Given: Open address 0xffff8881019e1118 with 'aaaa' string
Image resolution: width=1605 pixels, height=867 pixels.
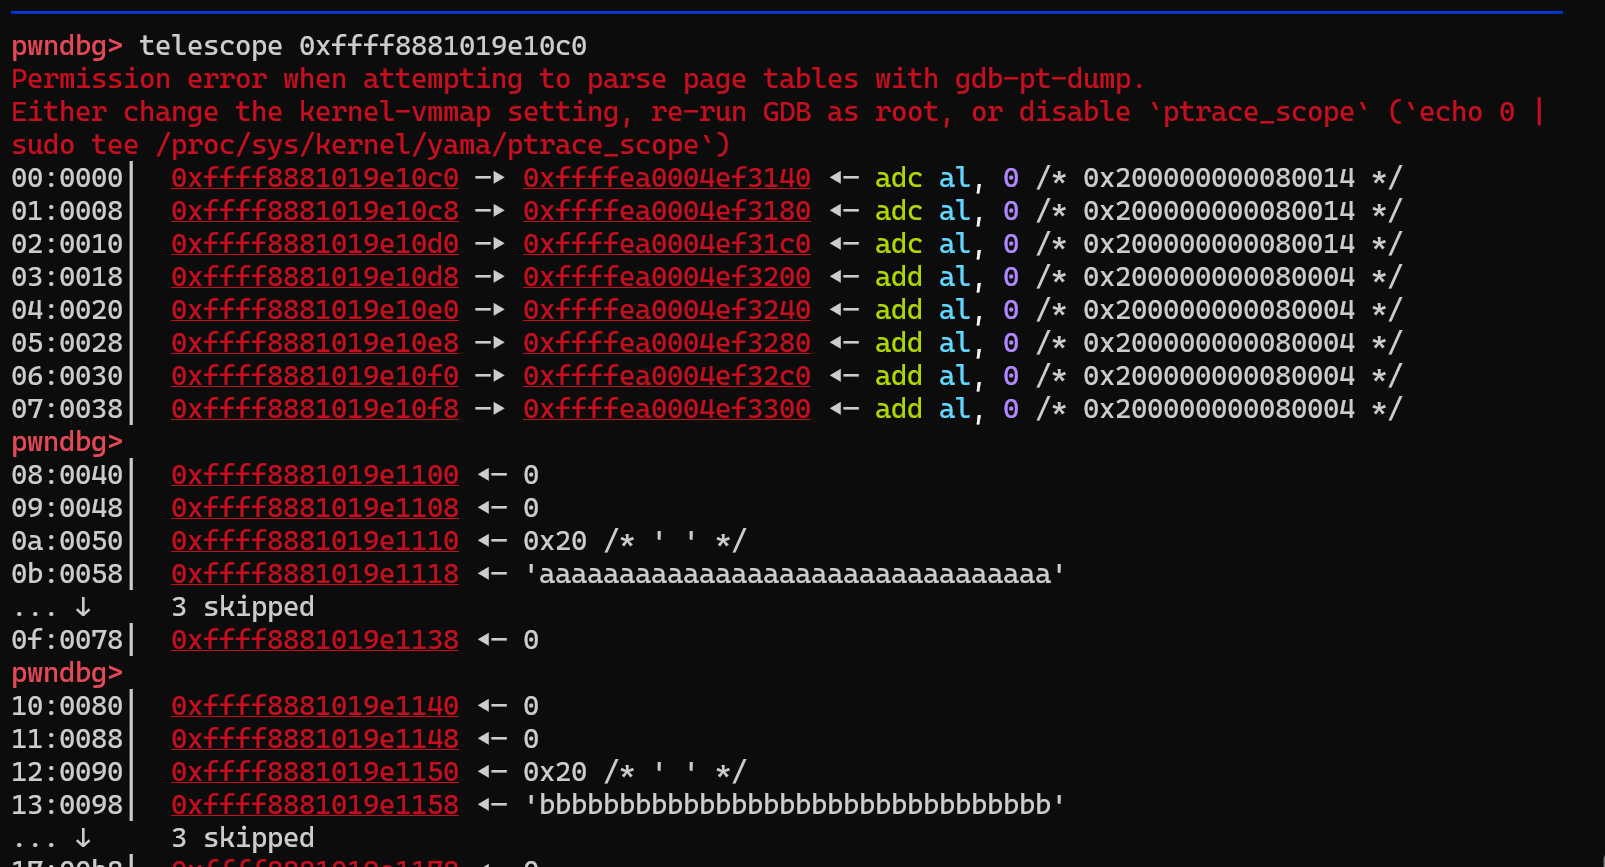Looking at the screenshot, I should (x=315, y=574).
